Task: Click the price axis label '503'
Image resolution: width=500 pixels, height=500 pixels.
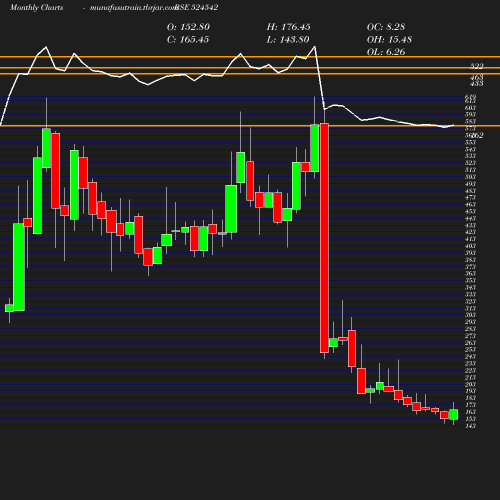Action: (x=470, y=177)
